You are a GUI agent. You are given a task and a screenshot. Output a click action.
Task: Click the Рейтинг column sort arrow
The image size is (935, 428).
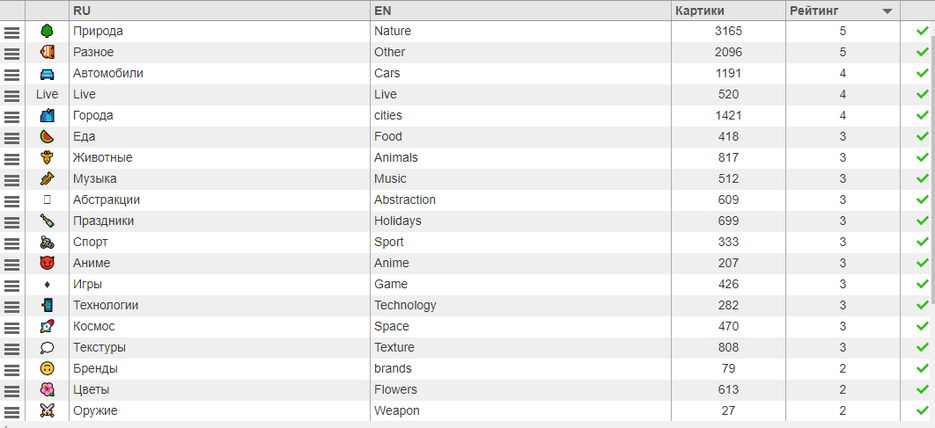point(887,11)
